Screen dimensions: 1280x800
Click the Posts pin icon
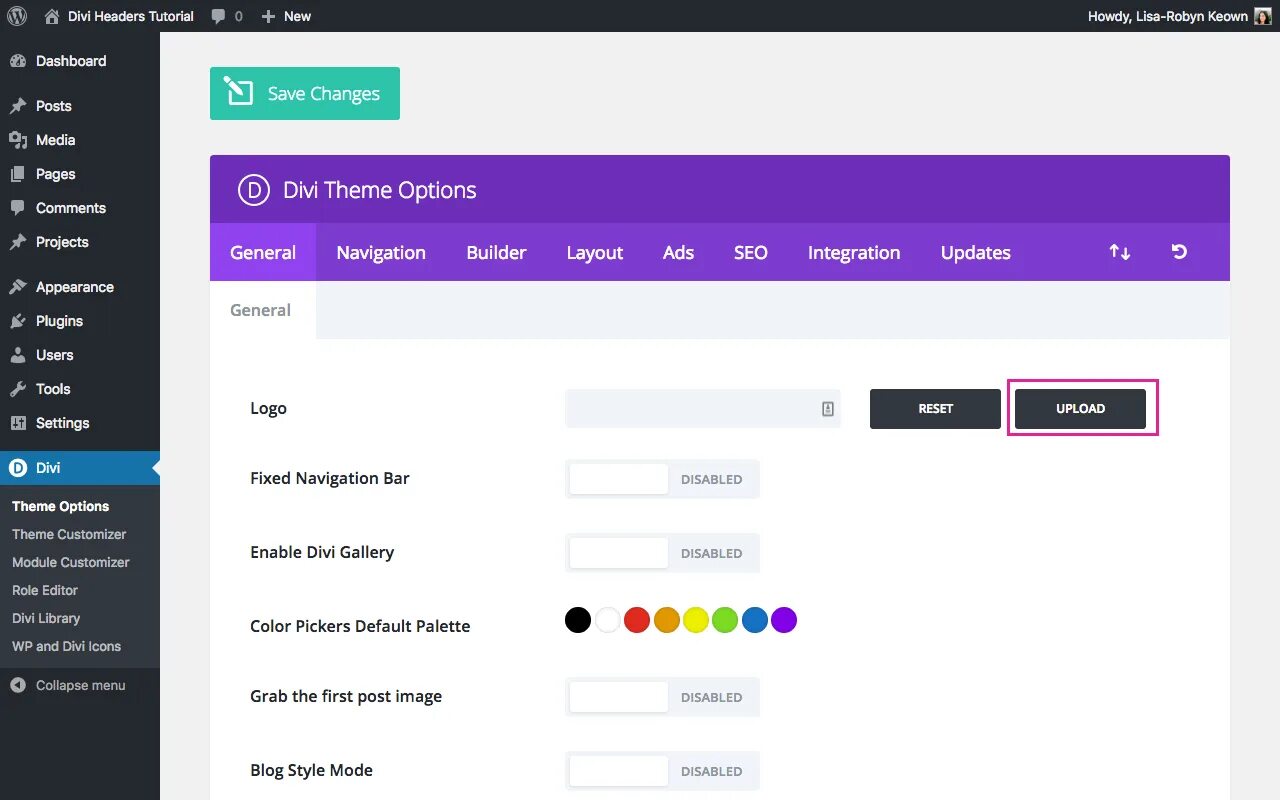pyautogui.click(x=18, y=106)
